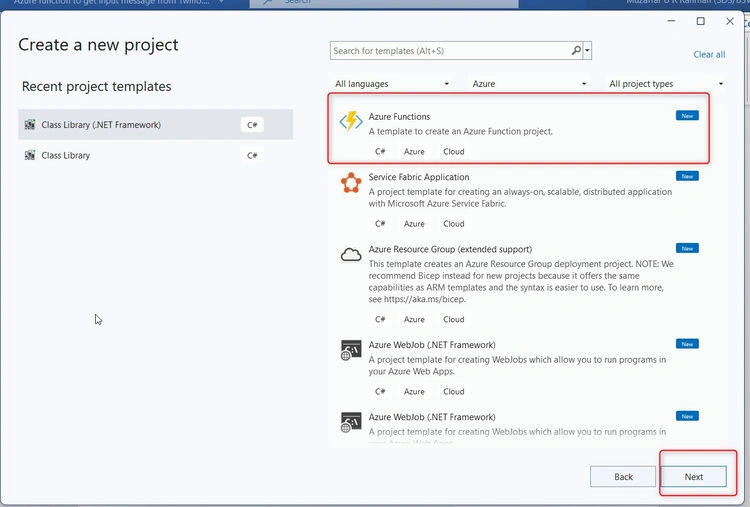750x507 pixels.
Task: Click the Service Fabric Application orange icon
Action: [x=351, y=183]
